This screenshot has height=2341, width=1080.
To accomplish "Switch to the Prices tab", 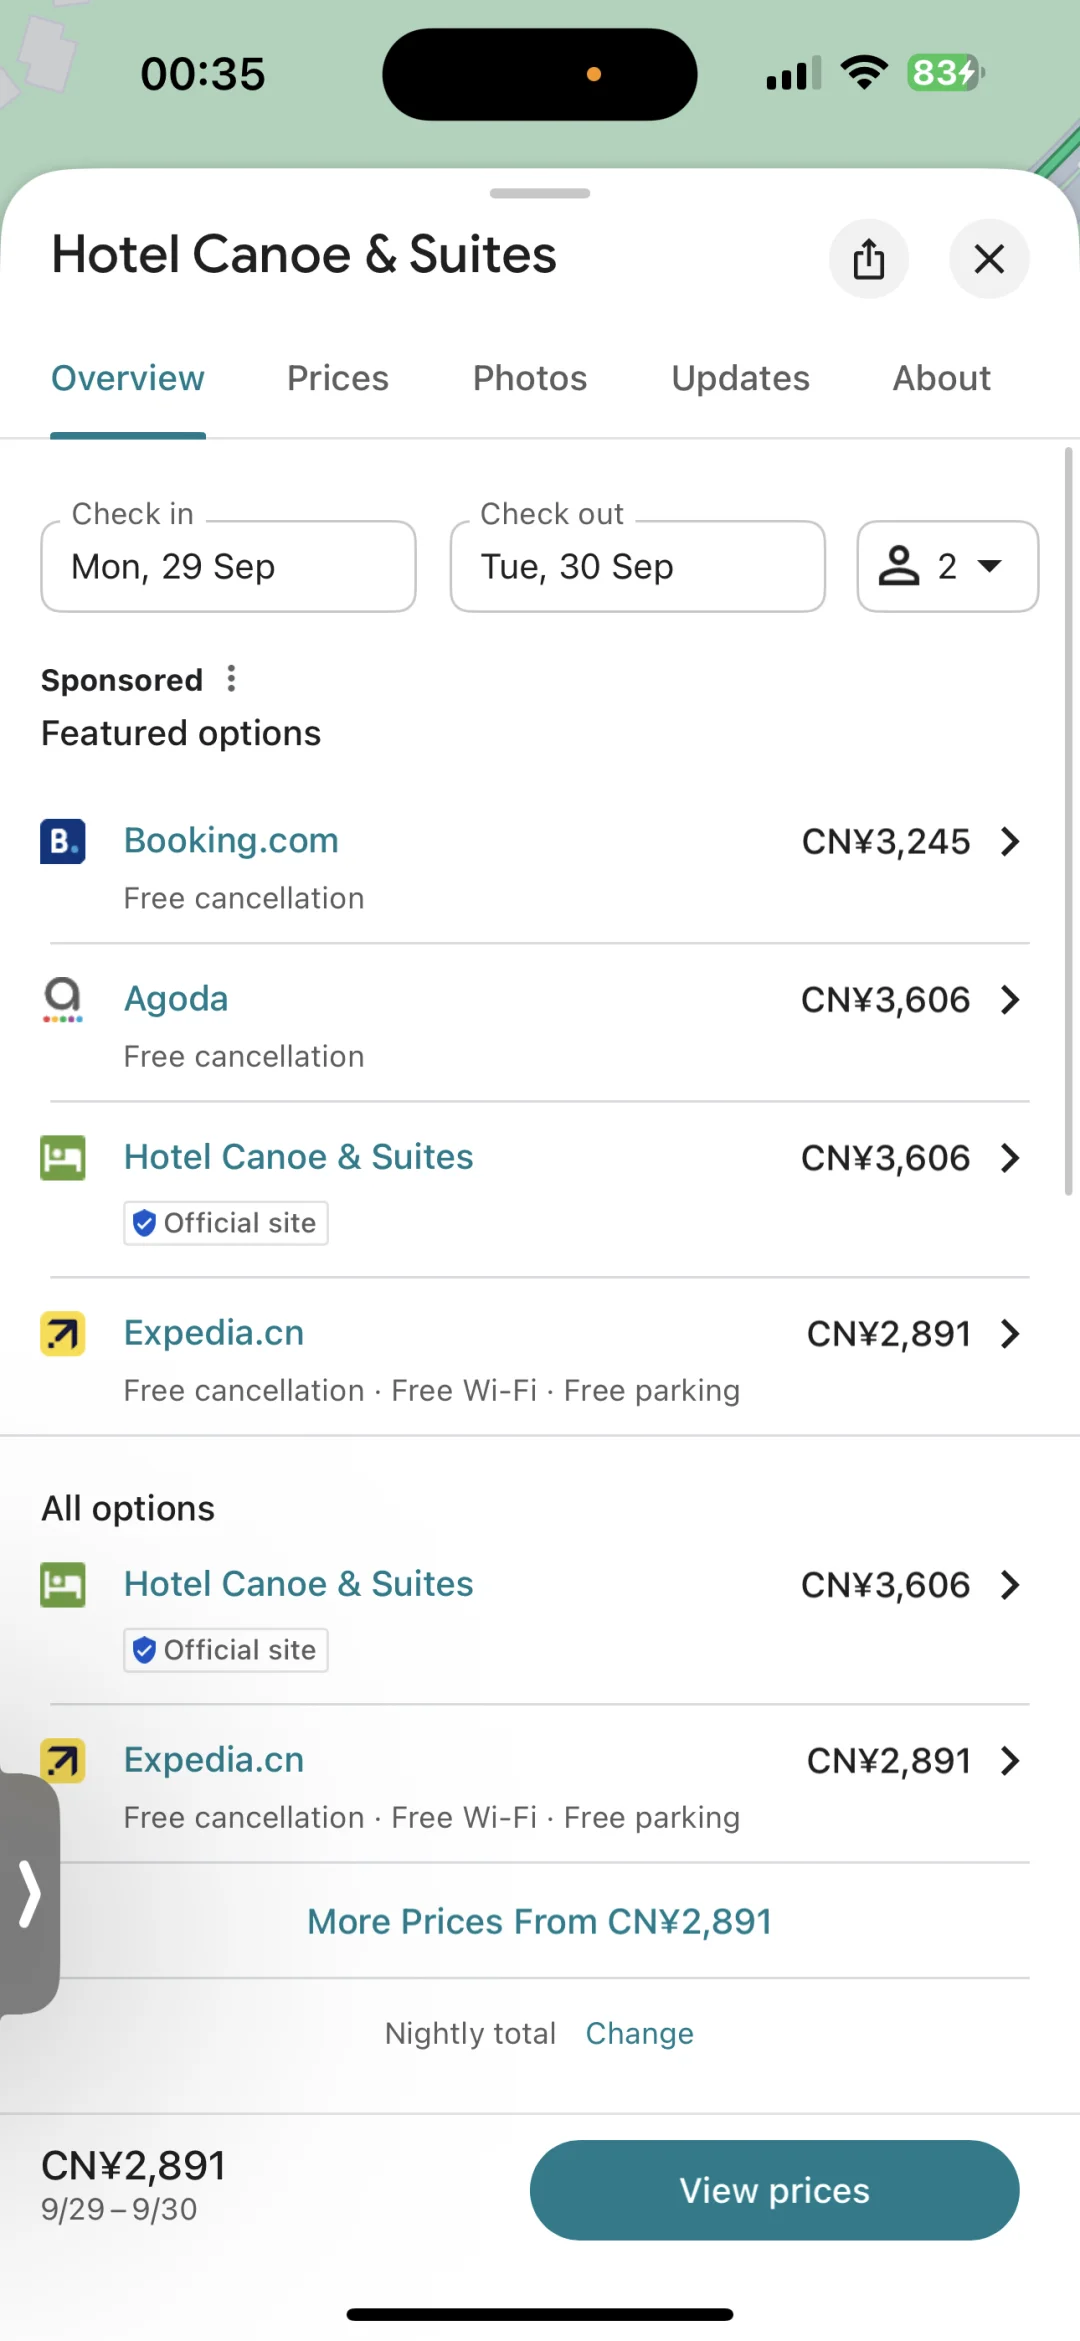I will pos(337,379).
